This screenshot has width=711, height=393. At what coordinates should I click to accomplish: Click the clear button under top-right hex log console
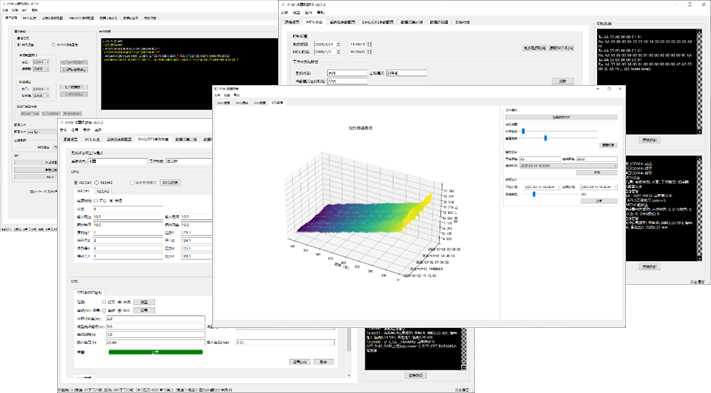(649, 140)
